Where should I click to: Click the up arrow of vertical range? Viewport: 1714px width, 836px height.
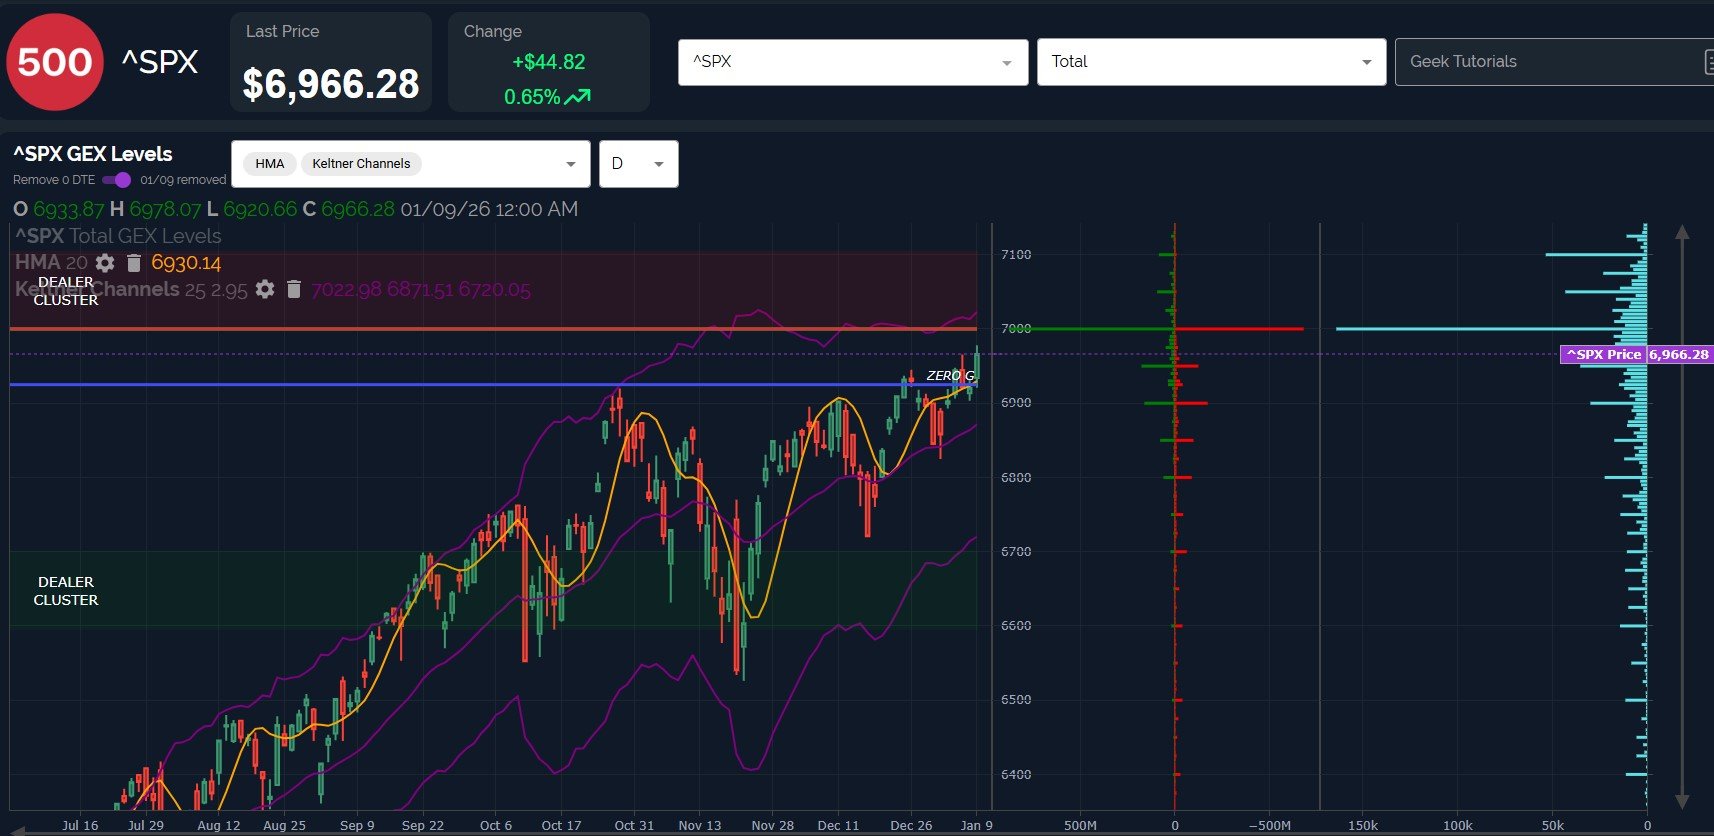click(1682, 232)
